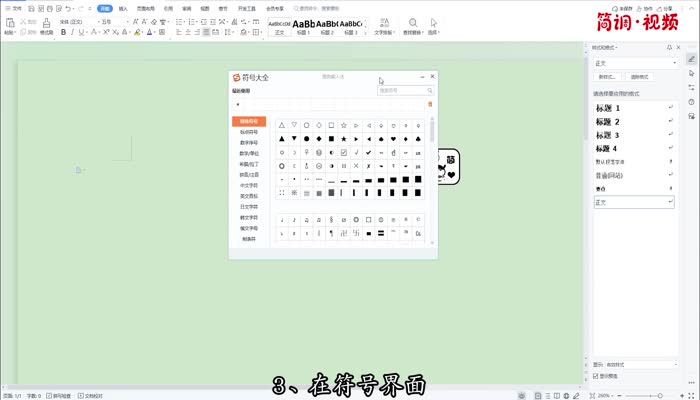Click the Bold formatting icon

[x=63, y=32]
